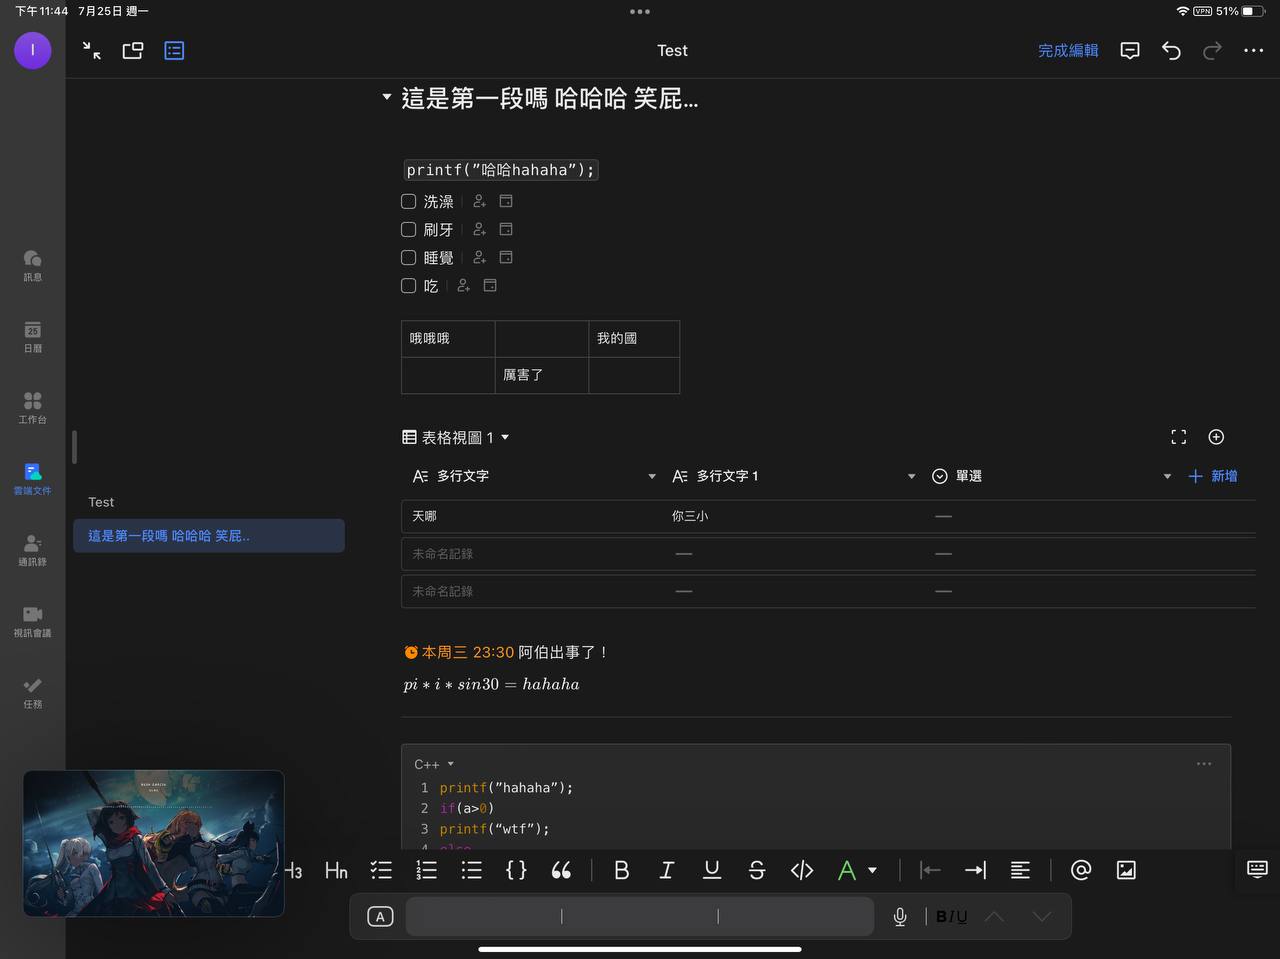Click the @ mention icon

point(1081,870)
